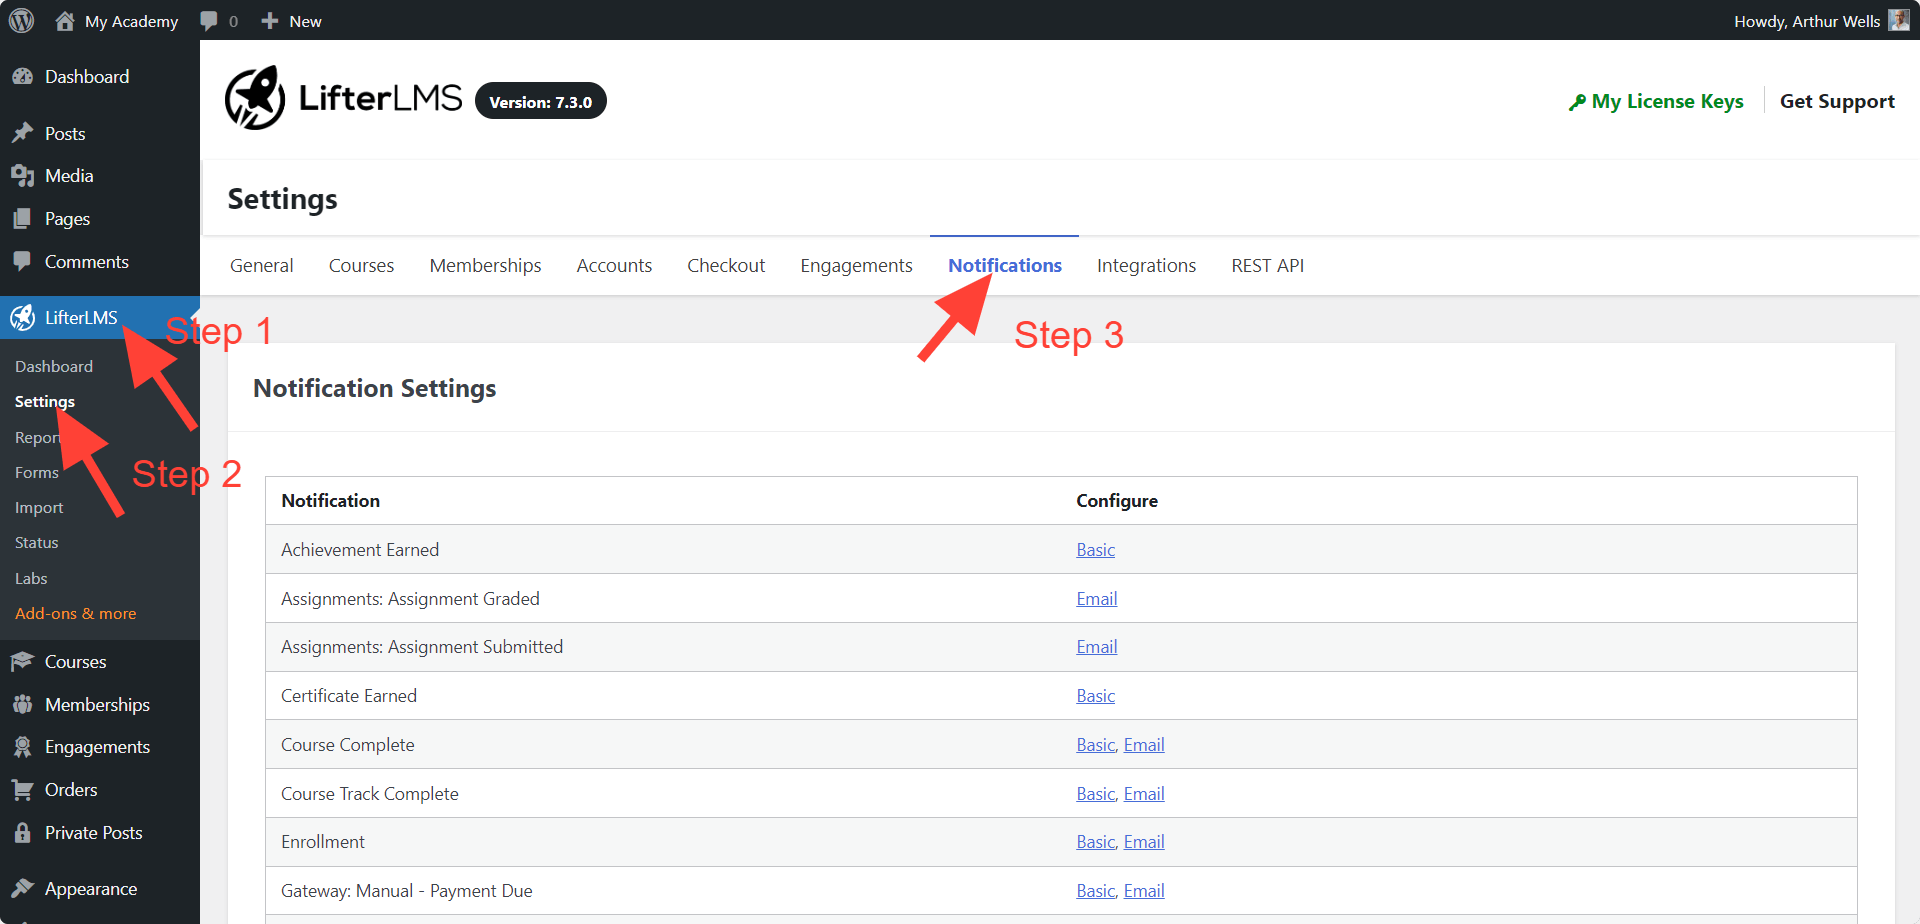Image resolution: width=1920 pixels, height=924 pixels.
Task: Open the REST API settings tab
Action: pyautogui.click(x=1267, y=266)
